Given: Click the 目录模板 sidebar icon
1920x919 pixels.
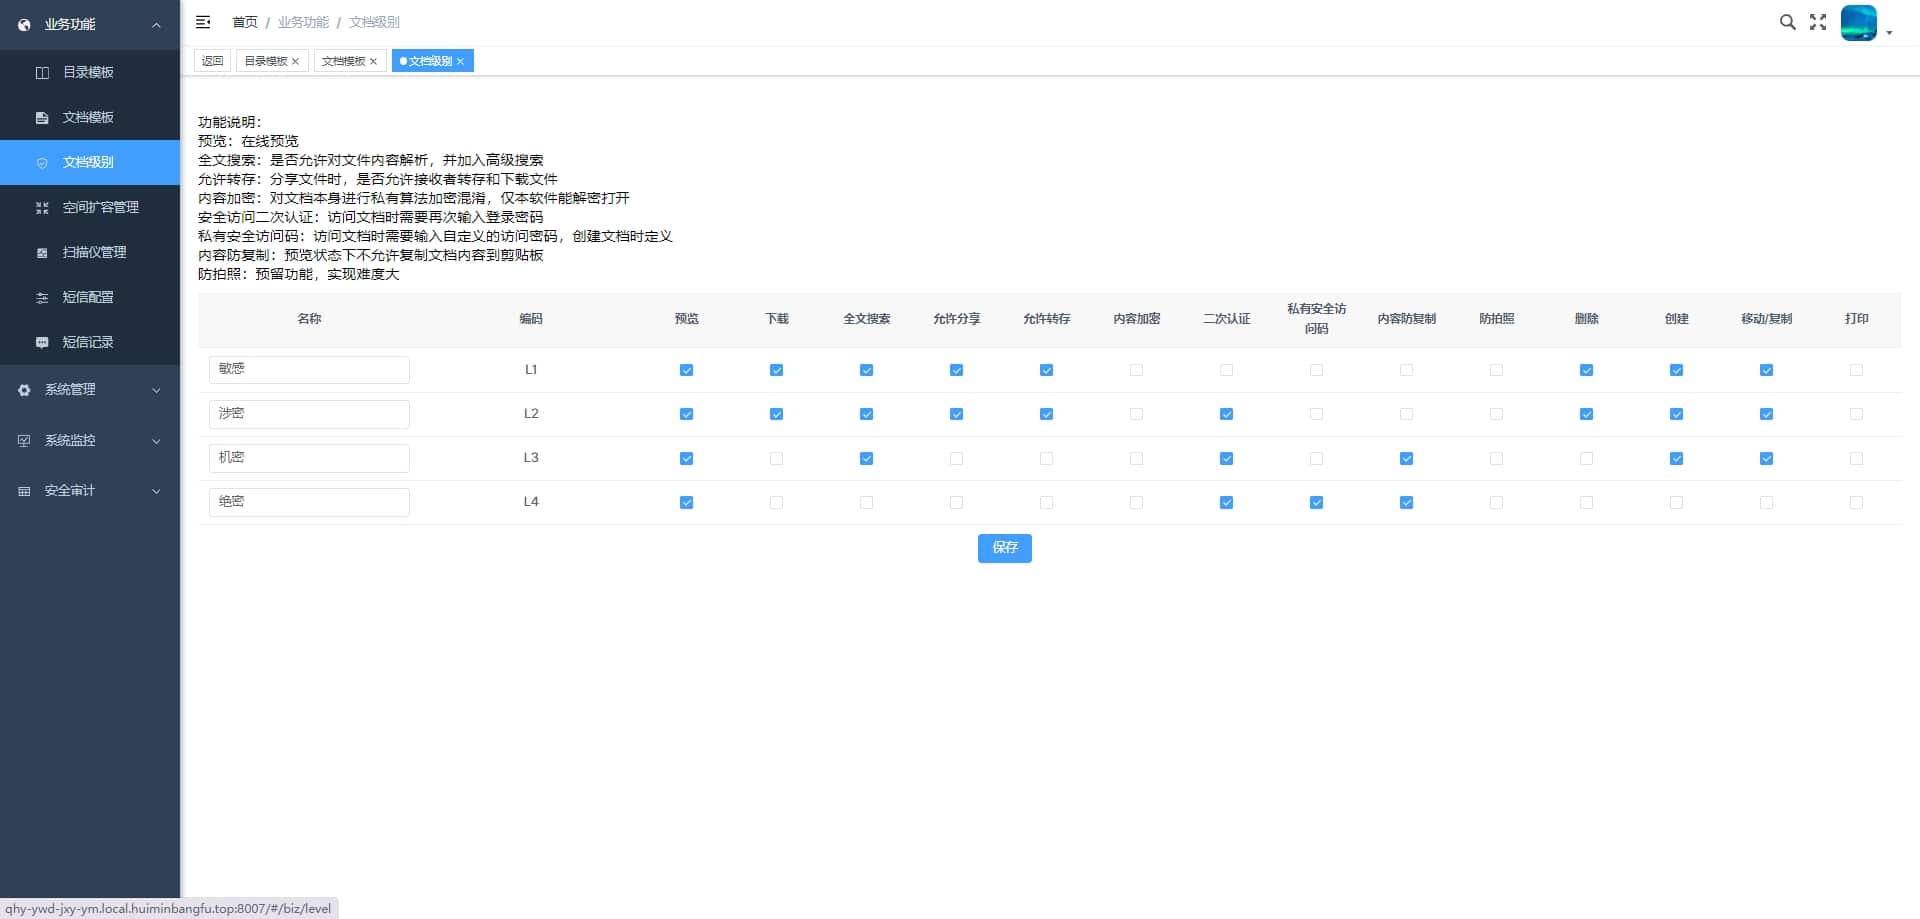Looking at the screenshot, I should point(42,73).
